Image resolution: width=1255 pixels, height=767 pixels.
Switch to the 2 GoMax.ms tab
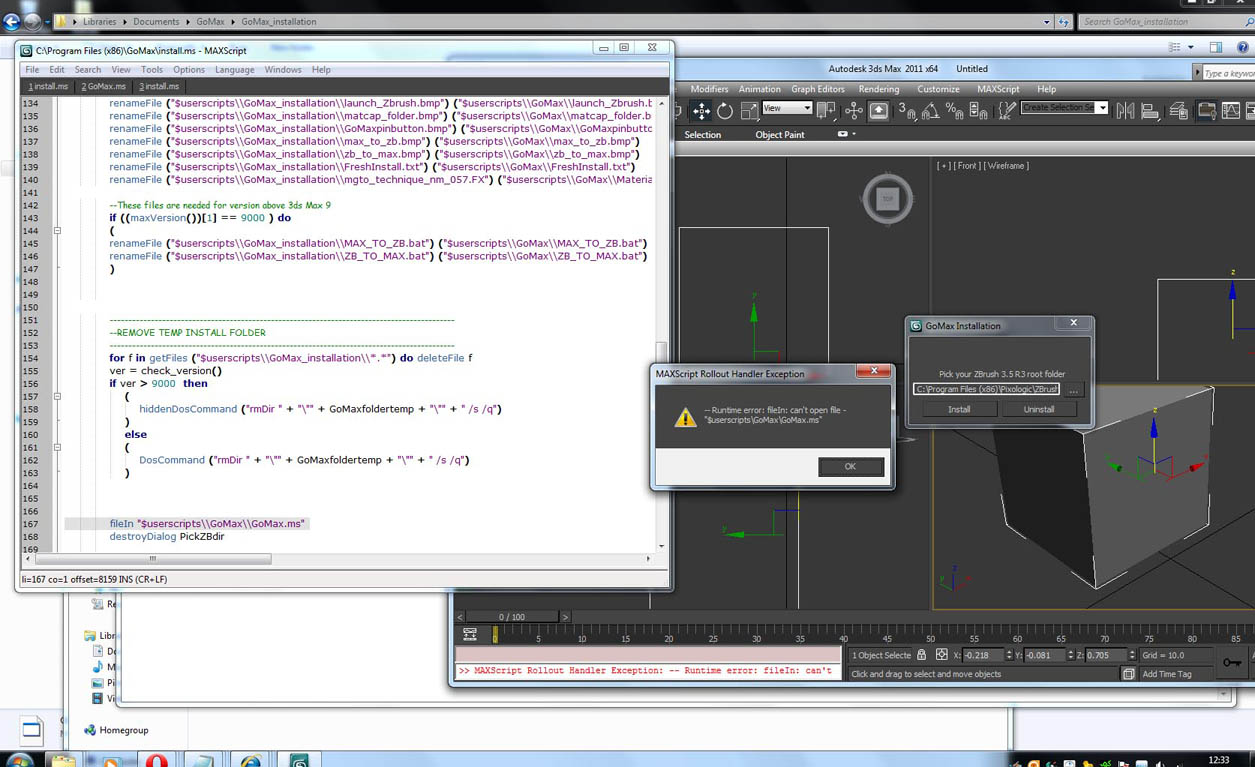coord(103,87)
